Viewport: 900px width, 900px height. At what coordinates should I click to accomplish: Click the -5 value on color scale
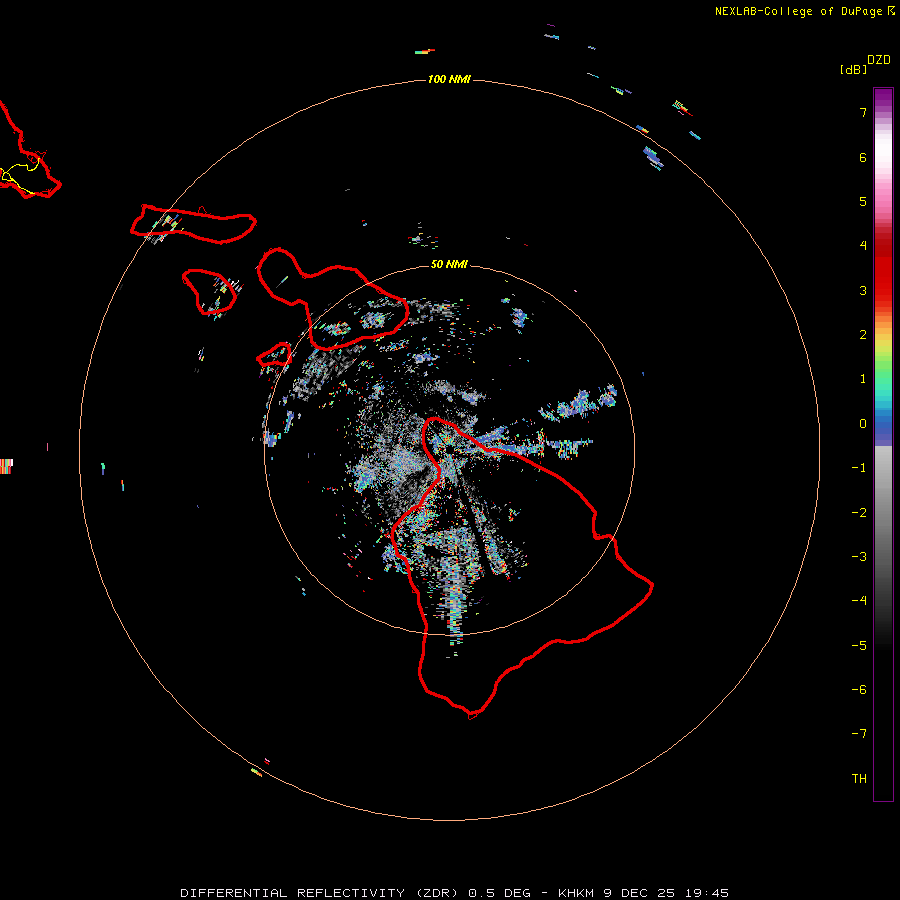[x=859, y=646]
